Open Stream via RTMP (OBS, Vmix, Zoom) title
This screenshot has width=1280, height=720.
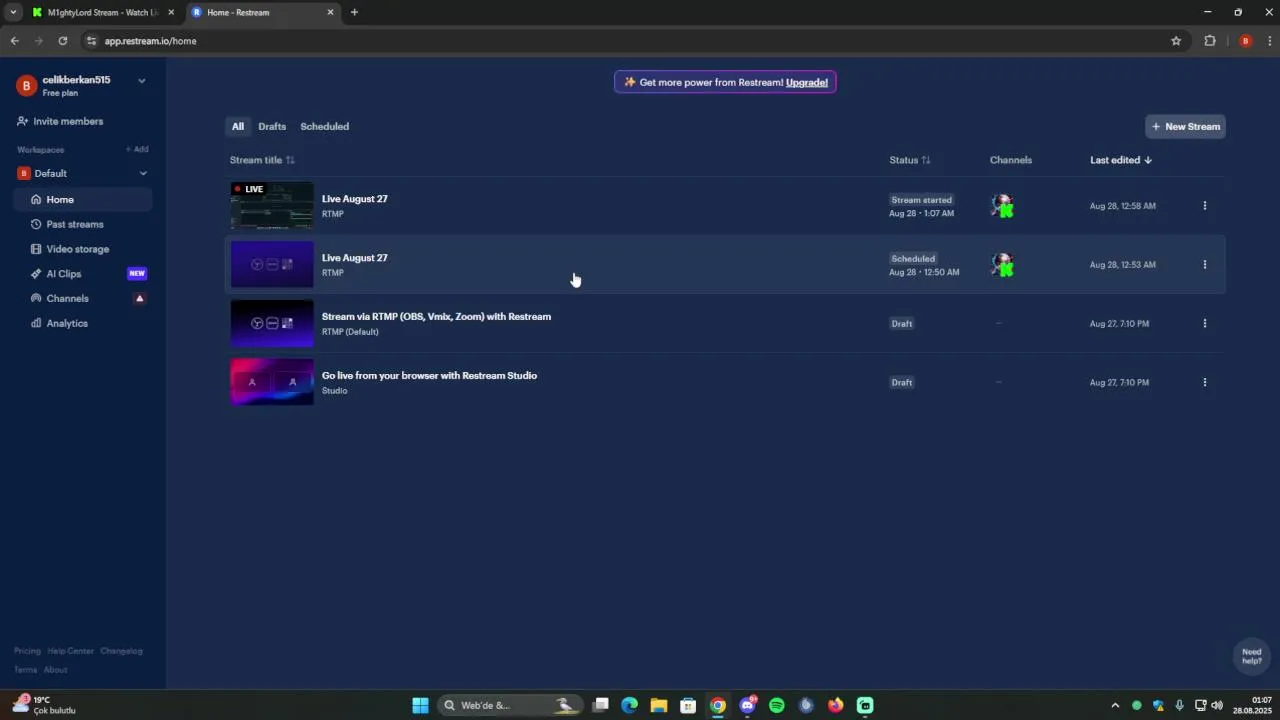(x=436, y=317)
